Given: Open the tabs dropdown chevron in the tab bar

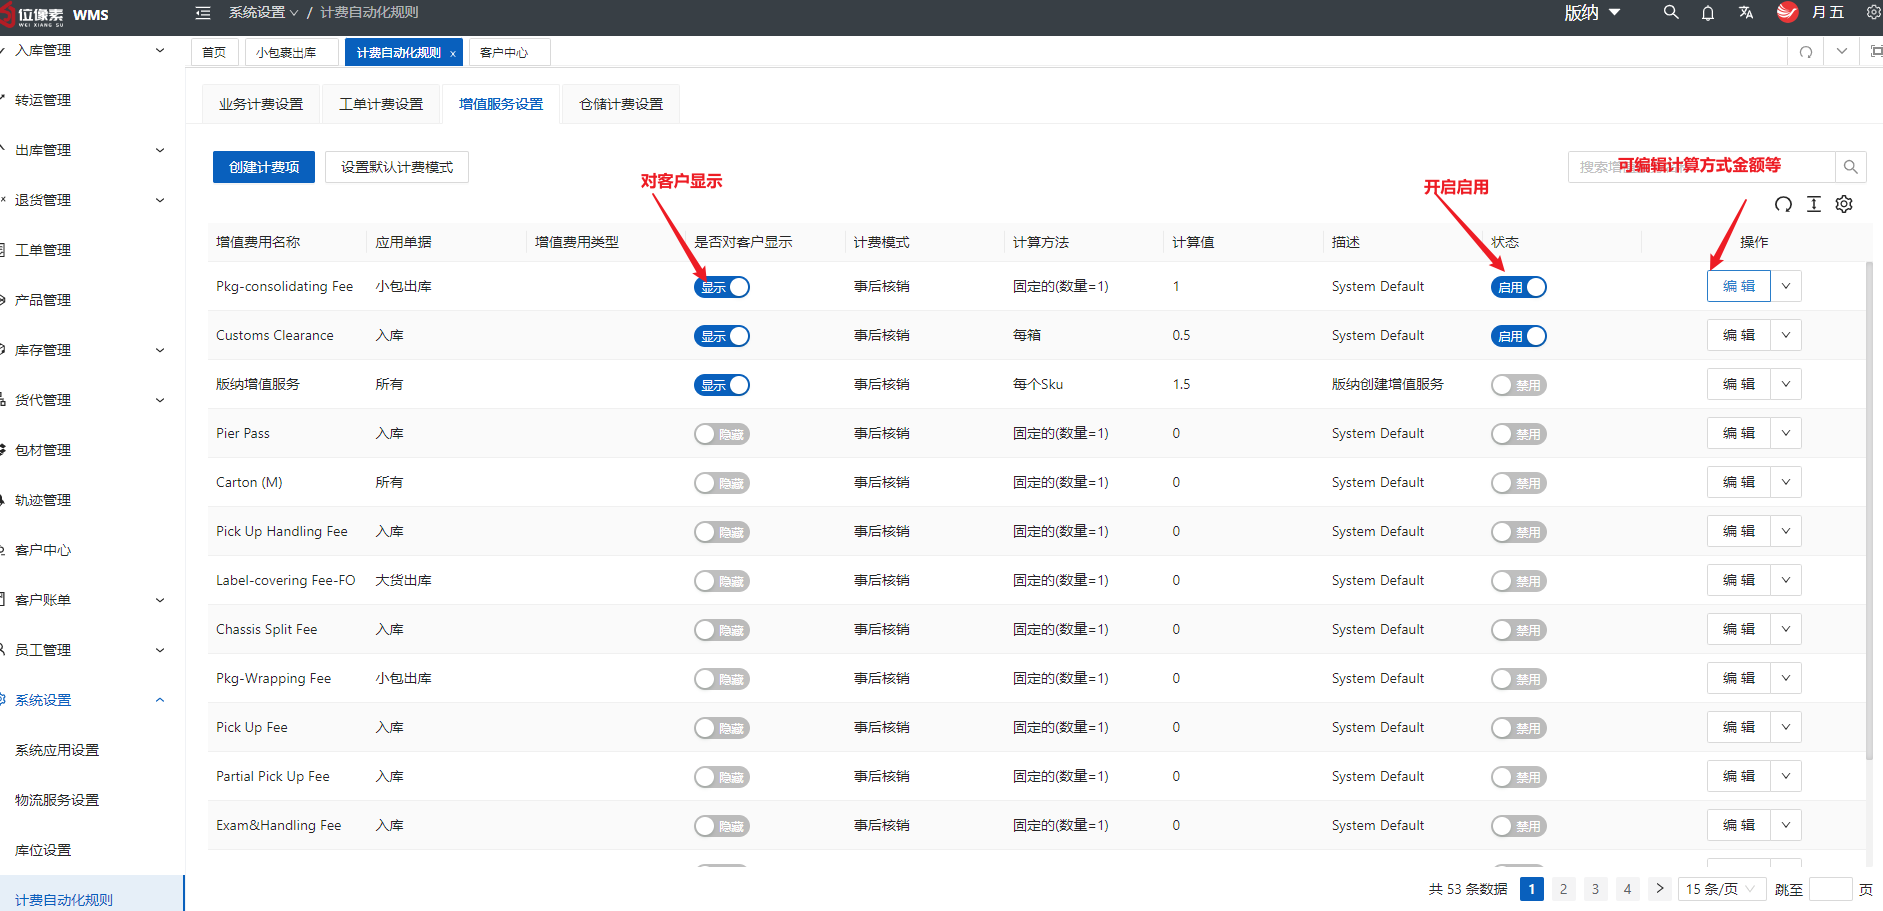Looking at the screenshot, I should point(1842,52).
